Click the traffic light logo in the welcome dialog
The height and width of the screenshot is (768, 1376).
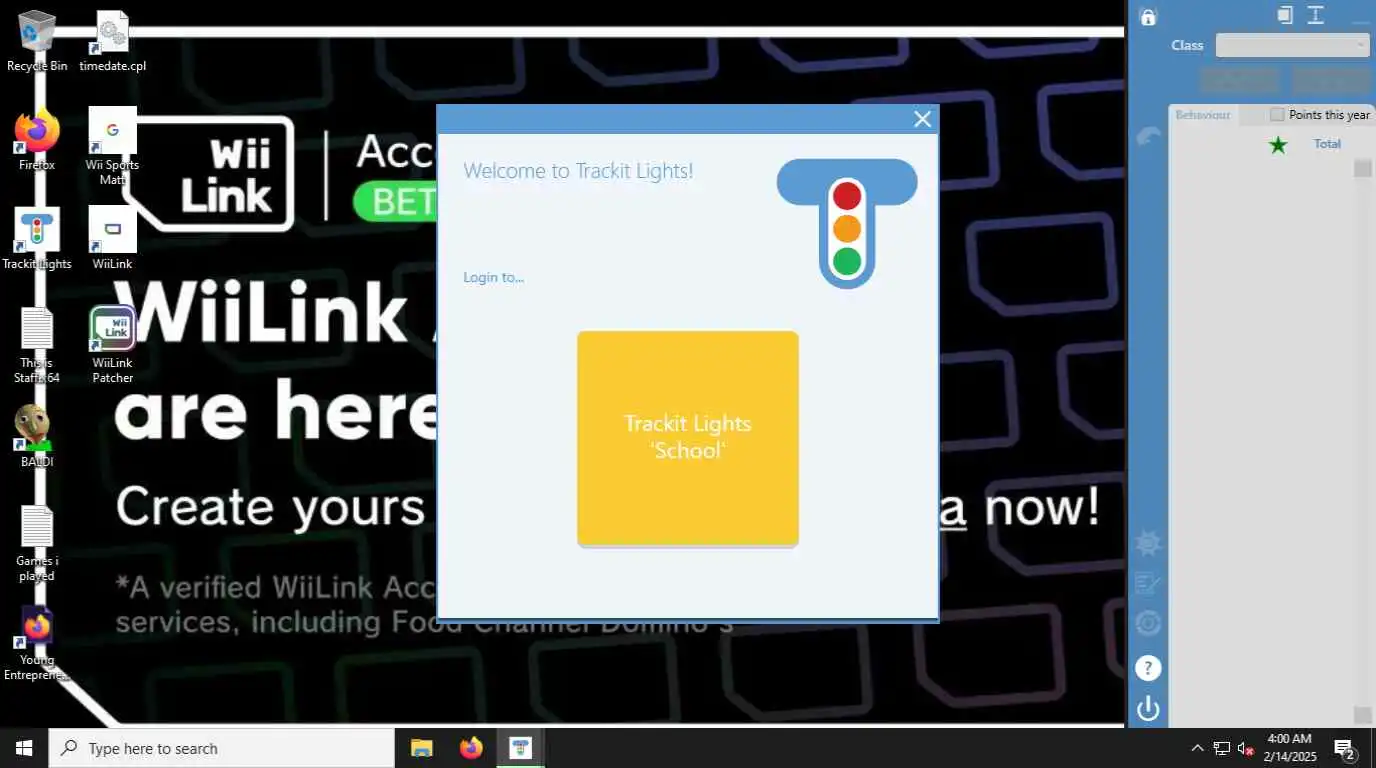click(x=847, y=223)
